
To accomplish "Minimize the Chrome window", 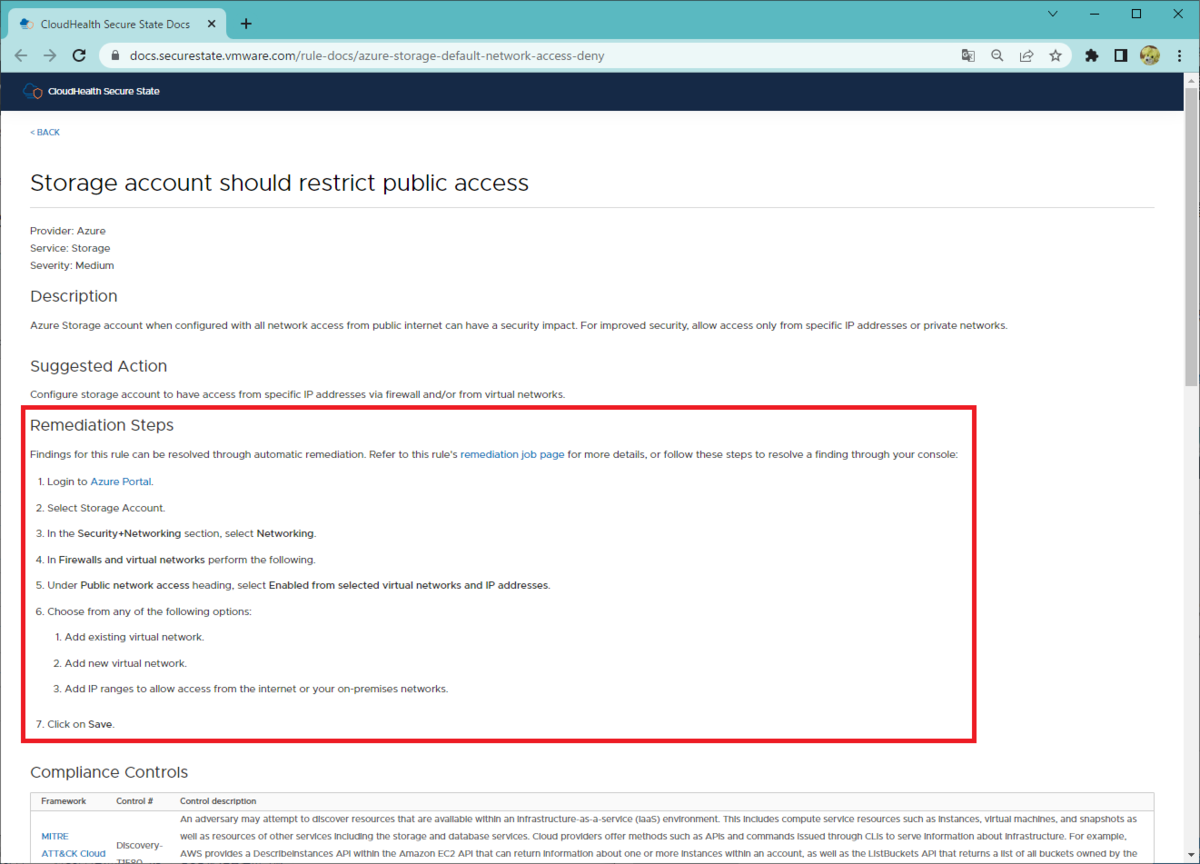I will tap(1096, 14).
